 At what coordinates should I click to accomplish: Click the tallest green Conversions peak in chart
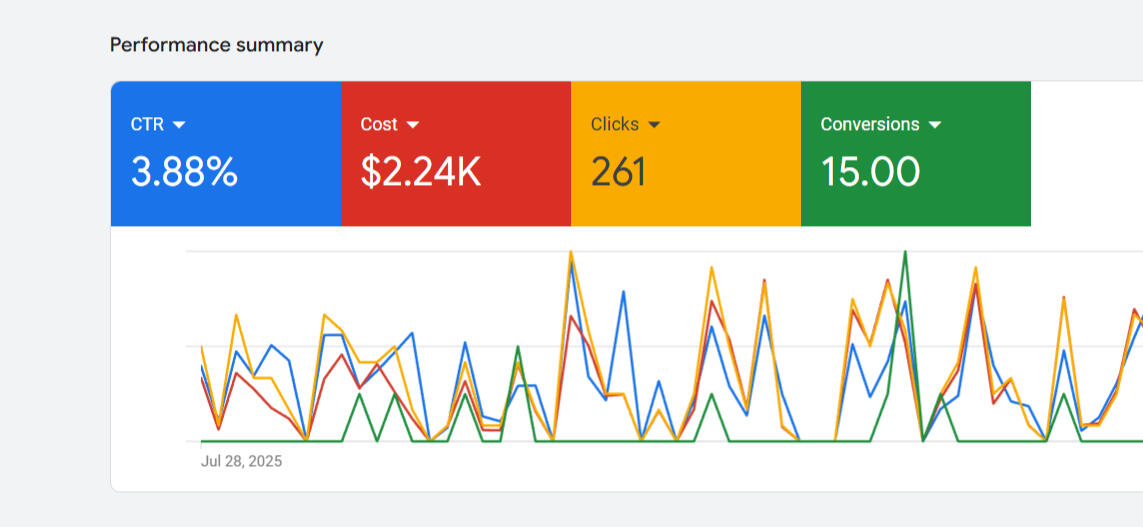coord(905,252)
